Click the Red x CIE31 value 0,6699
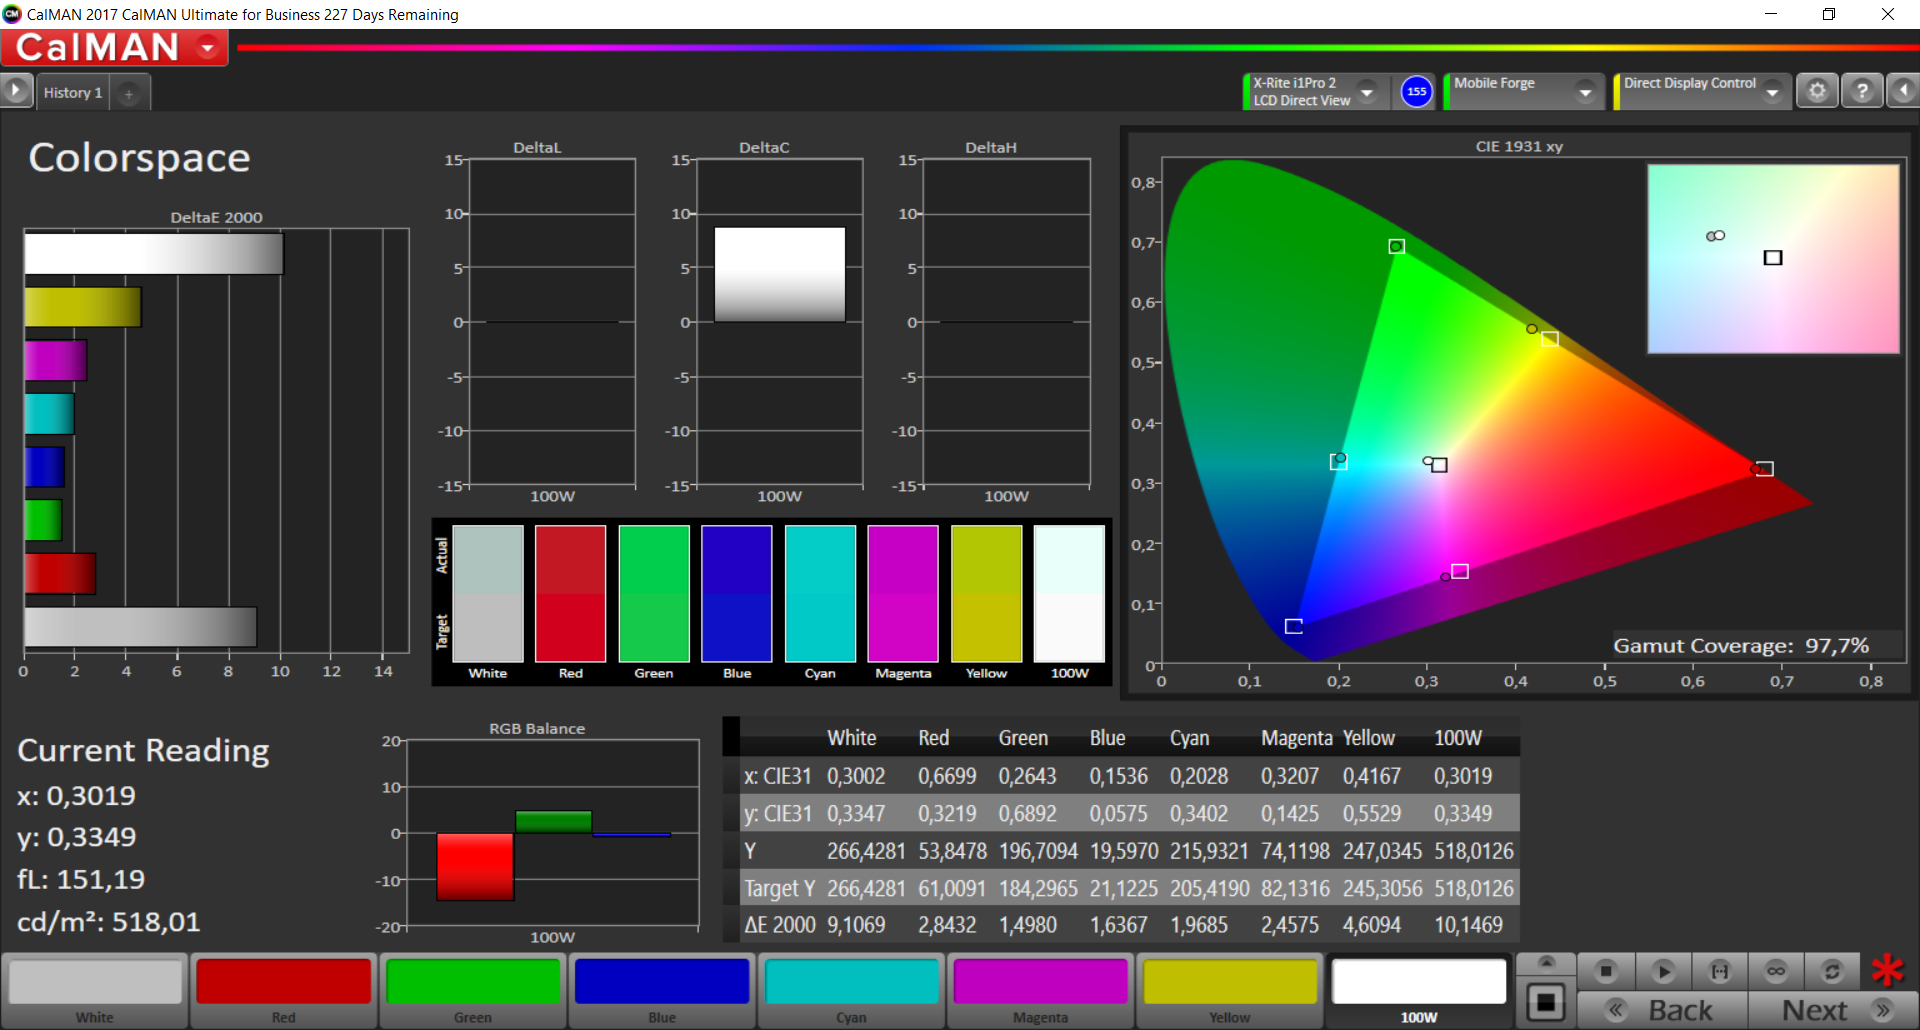 pyautogui.click(x=947, y=776)
